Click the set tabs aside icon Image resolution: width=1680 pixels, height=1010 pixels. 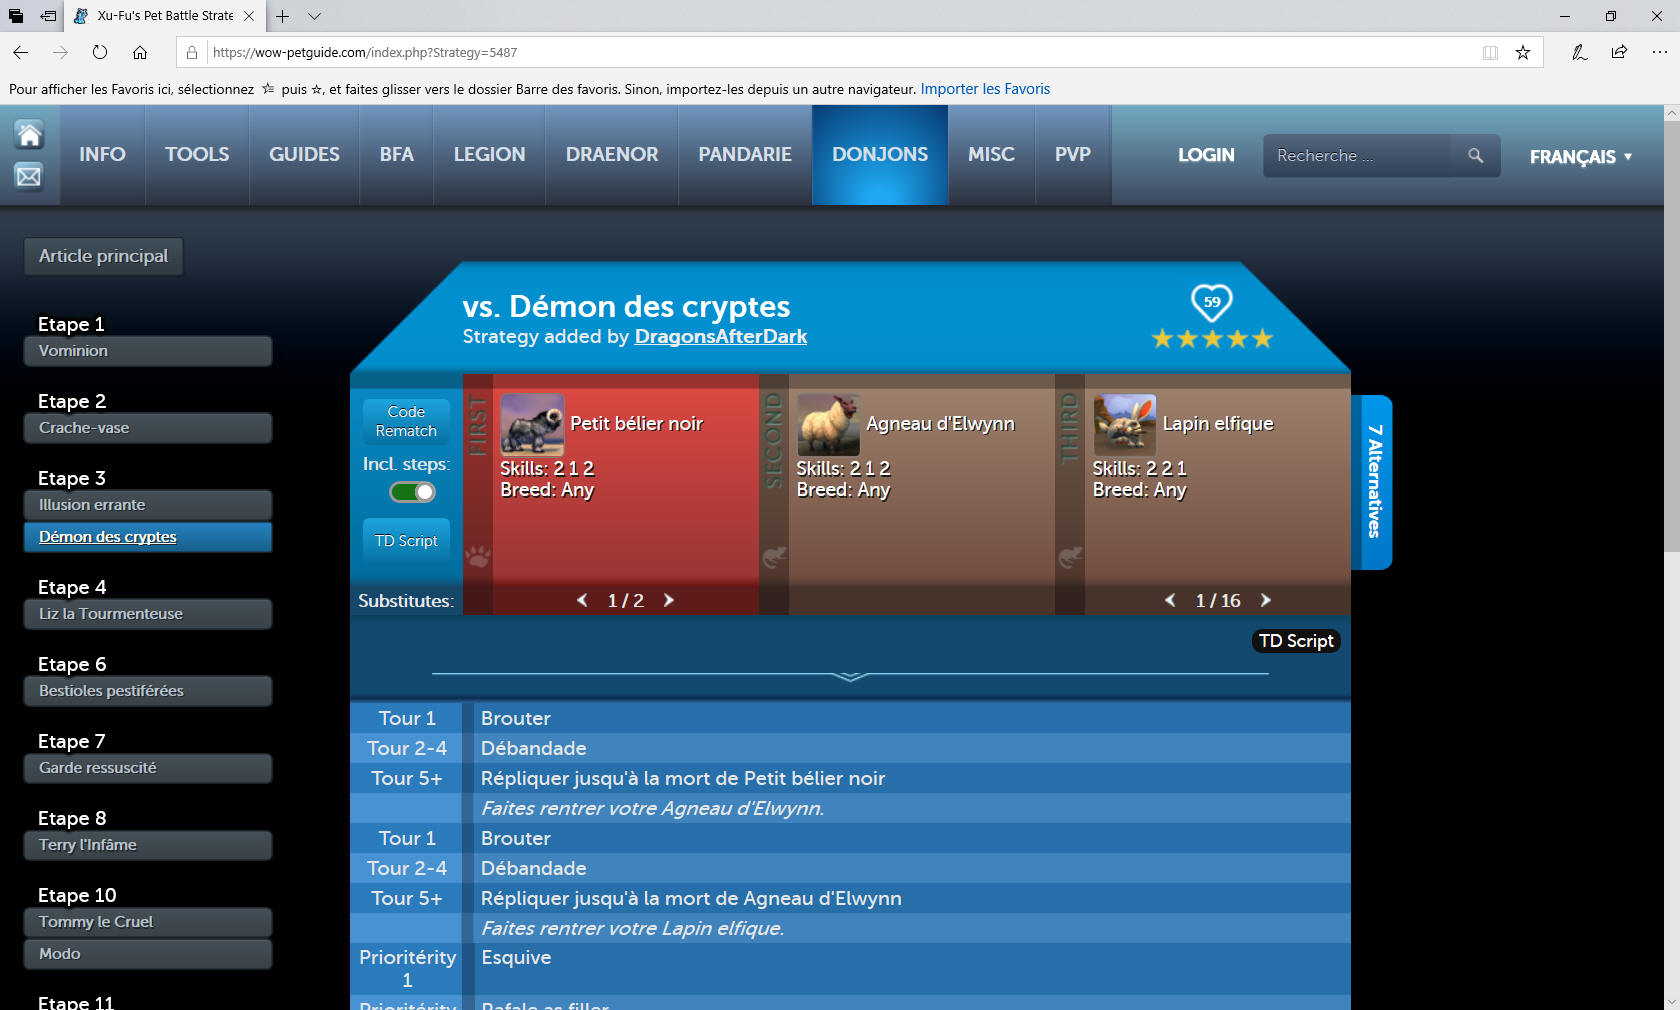49,16
